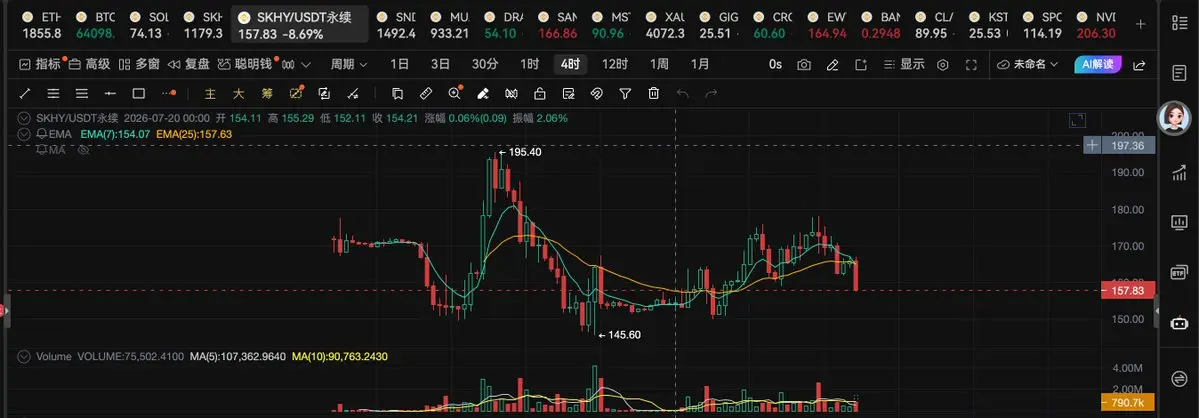1199x418 pixels.
Task: Expand the chart pane with corner icon
Action: pos(1077,120)
